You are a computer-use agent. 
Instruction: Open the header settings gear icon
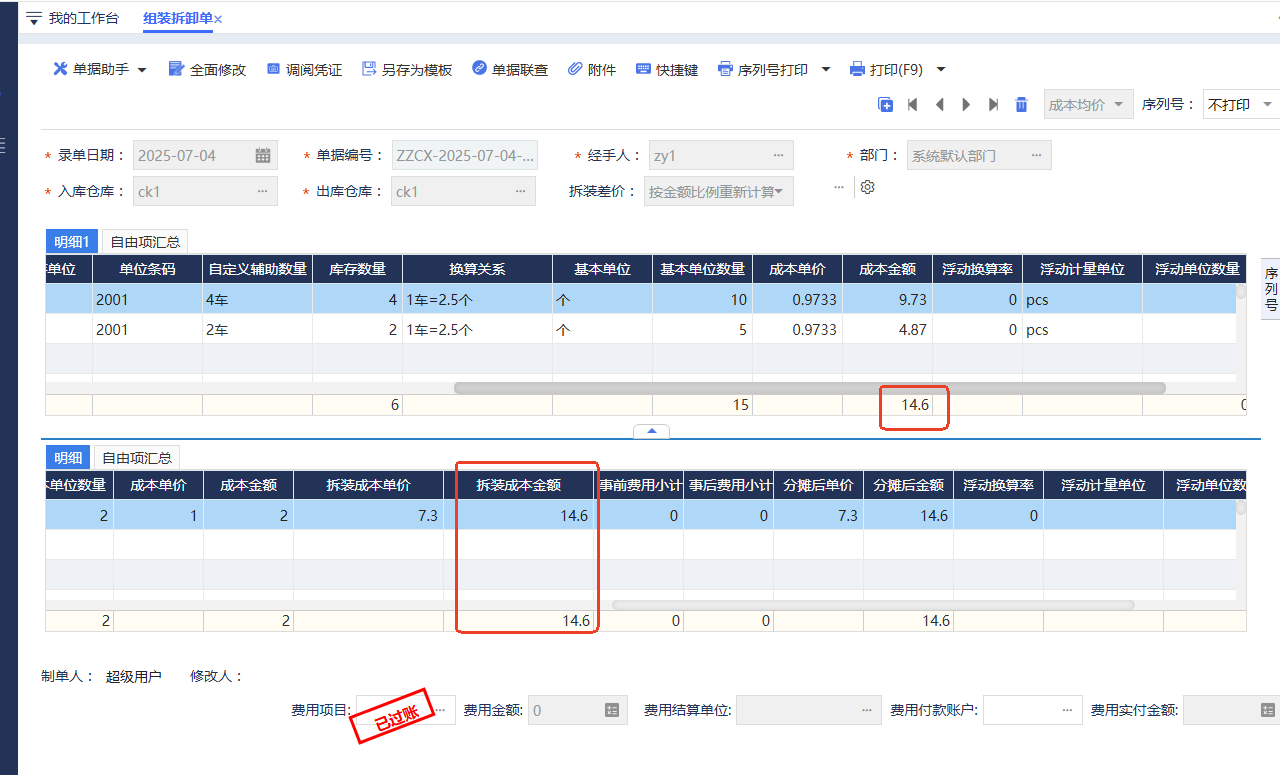868,187
